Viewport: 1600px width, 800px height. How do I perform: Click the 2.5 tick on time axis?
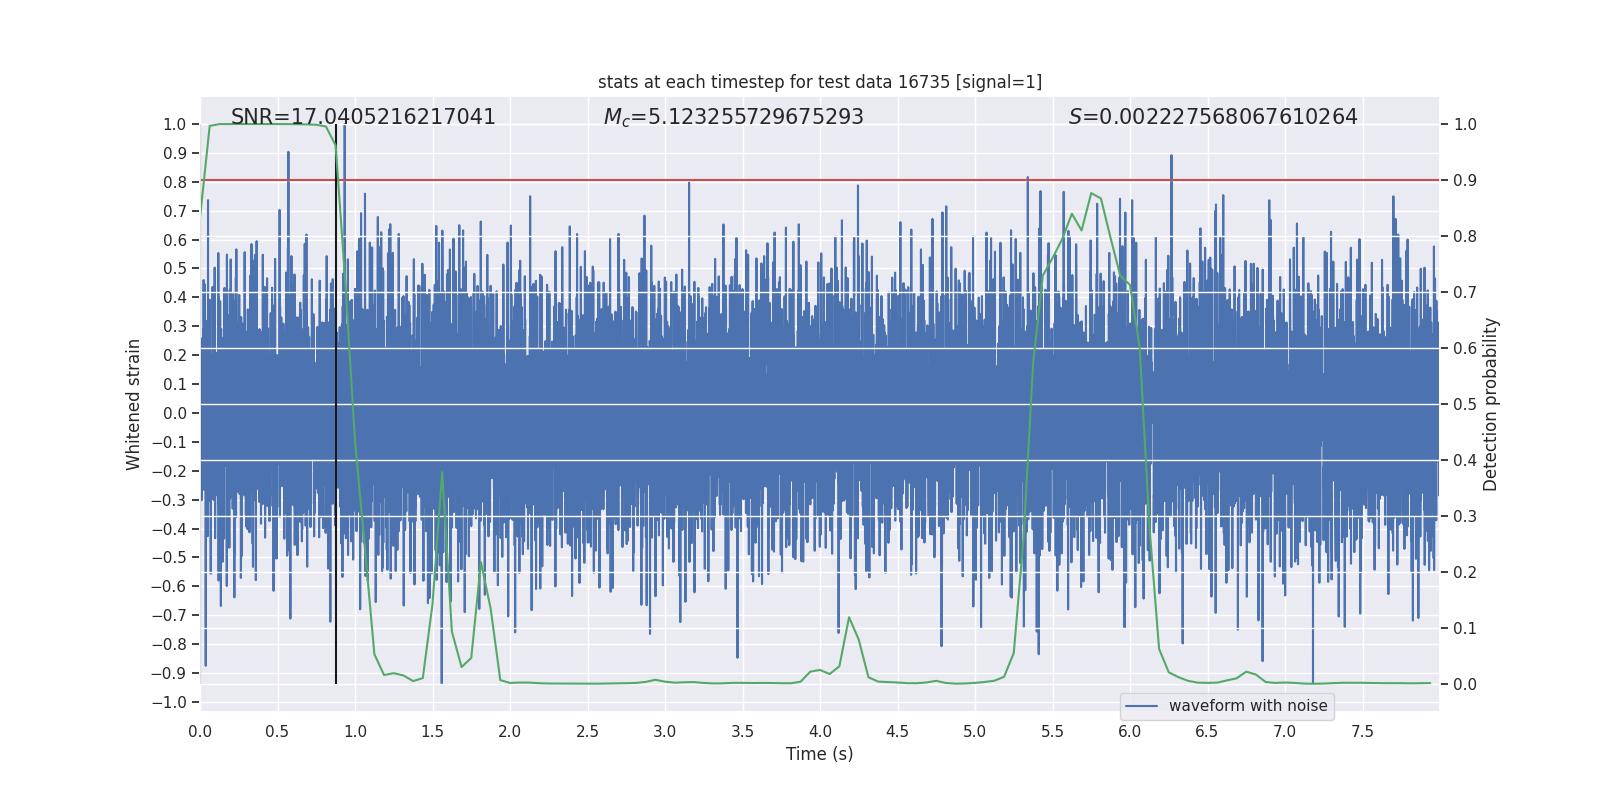(587, 731)
